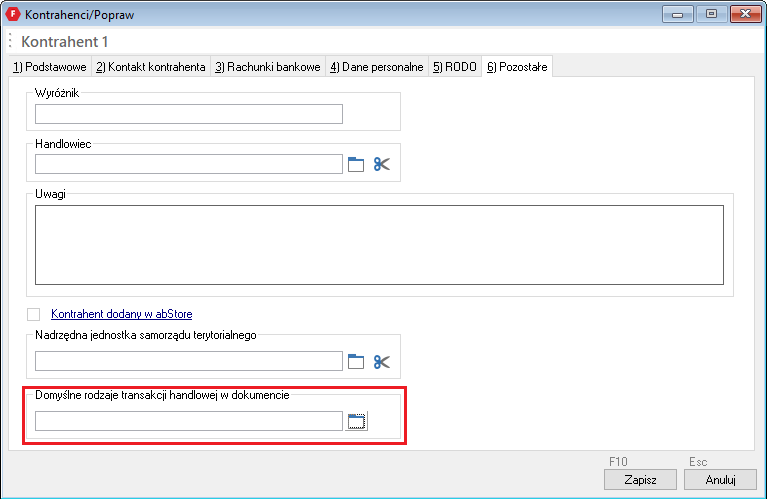The height and width of the screenshot is (499, 768).
Task: Open picker for Domyślne rodzaje transakcji handlowej
Action: [x=357, y=421]
